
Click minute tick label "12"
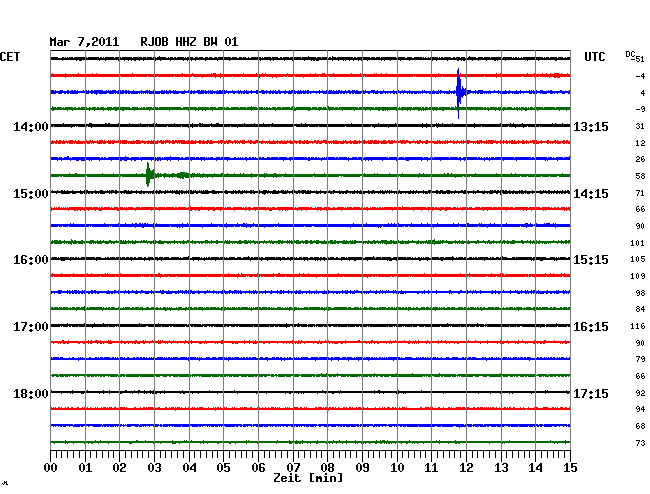(x=466, y=468)
